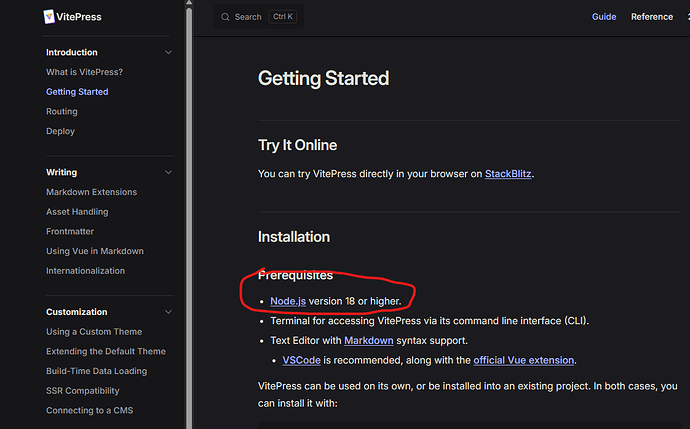Click the Getting Started main heading
The image size is (690, 429).
coord(323,79)
